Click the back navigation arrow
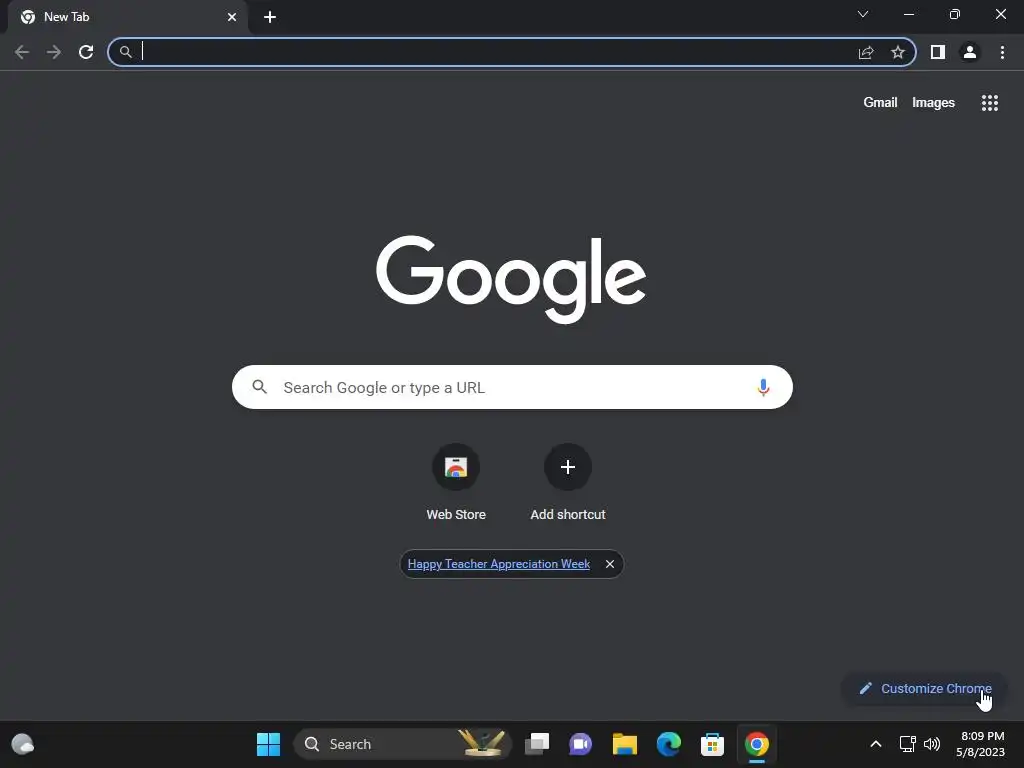Viewport: 1024px width, 768px height. pyautogui.click(x=22, y=52)
